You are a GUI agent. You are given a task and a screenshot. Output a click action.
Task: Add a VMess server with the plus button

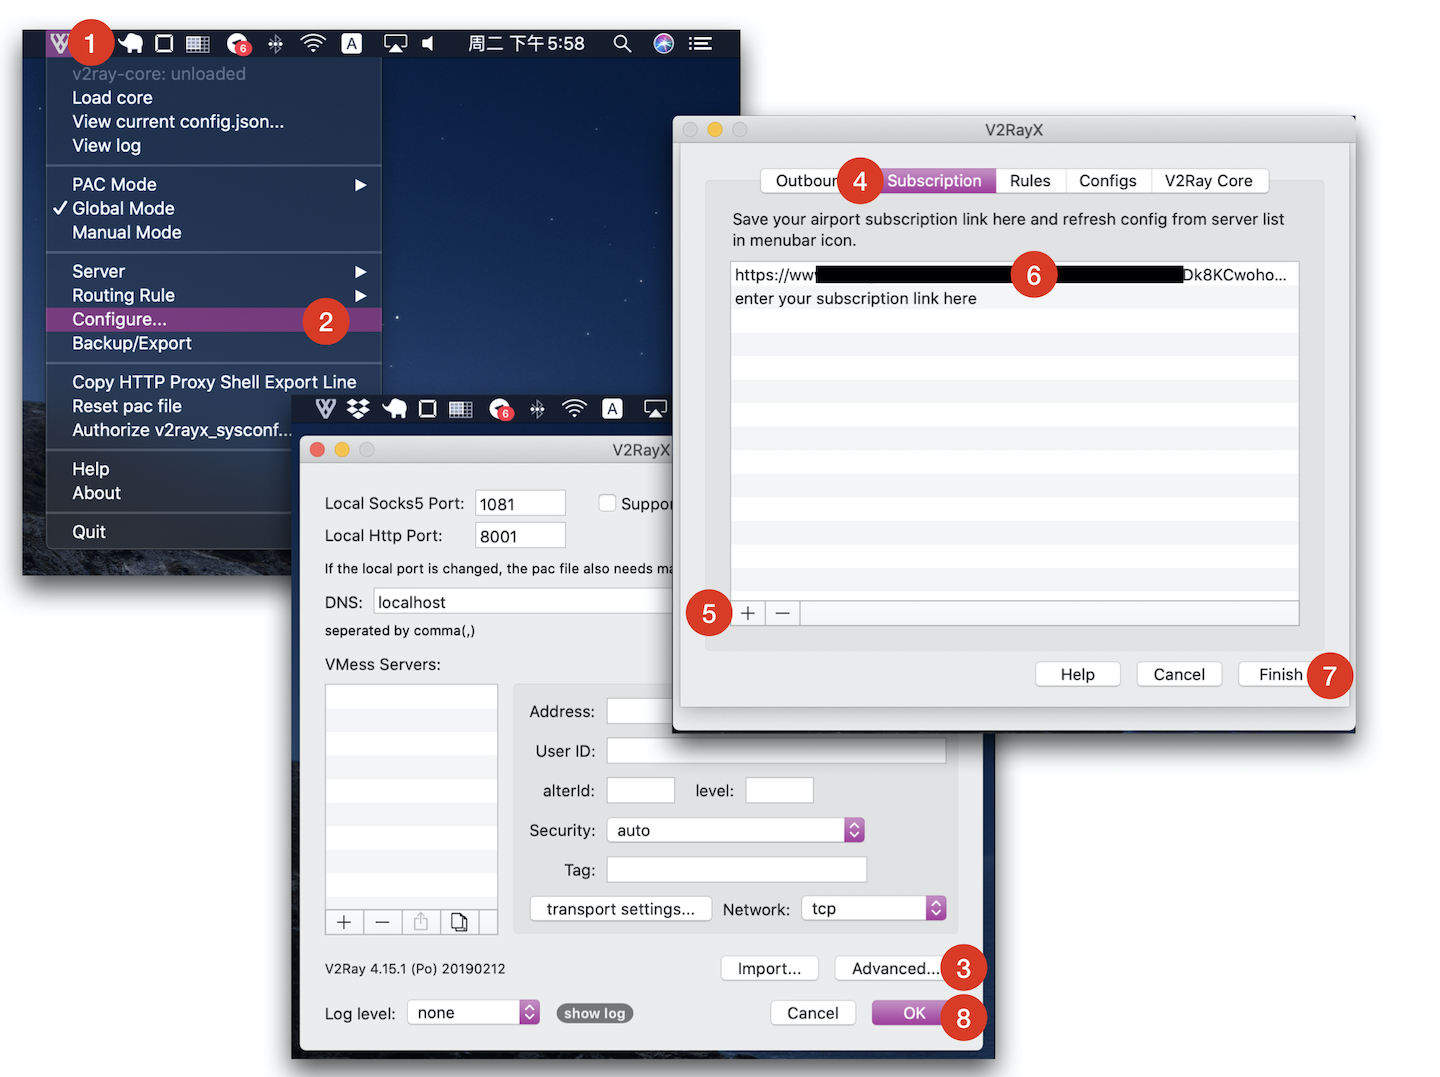344,922
